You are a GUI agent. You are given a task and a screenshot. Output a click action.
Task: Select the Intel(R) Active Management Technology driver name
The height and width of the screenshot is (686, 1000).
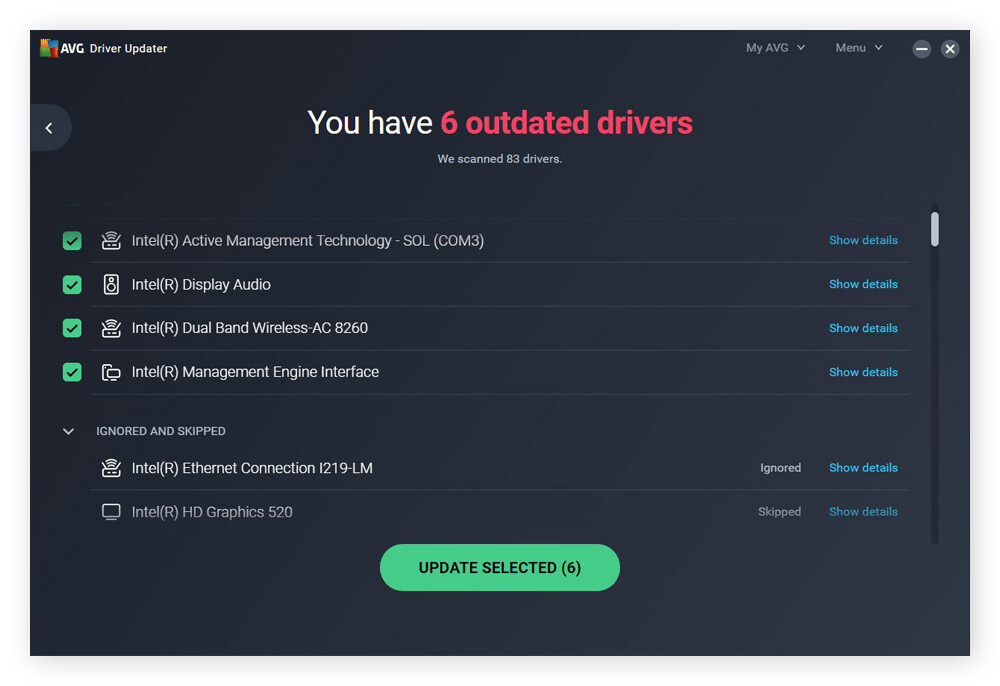tap(307, 240)
